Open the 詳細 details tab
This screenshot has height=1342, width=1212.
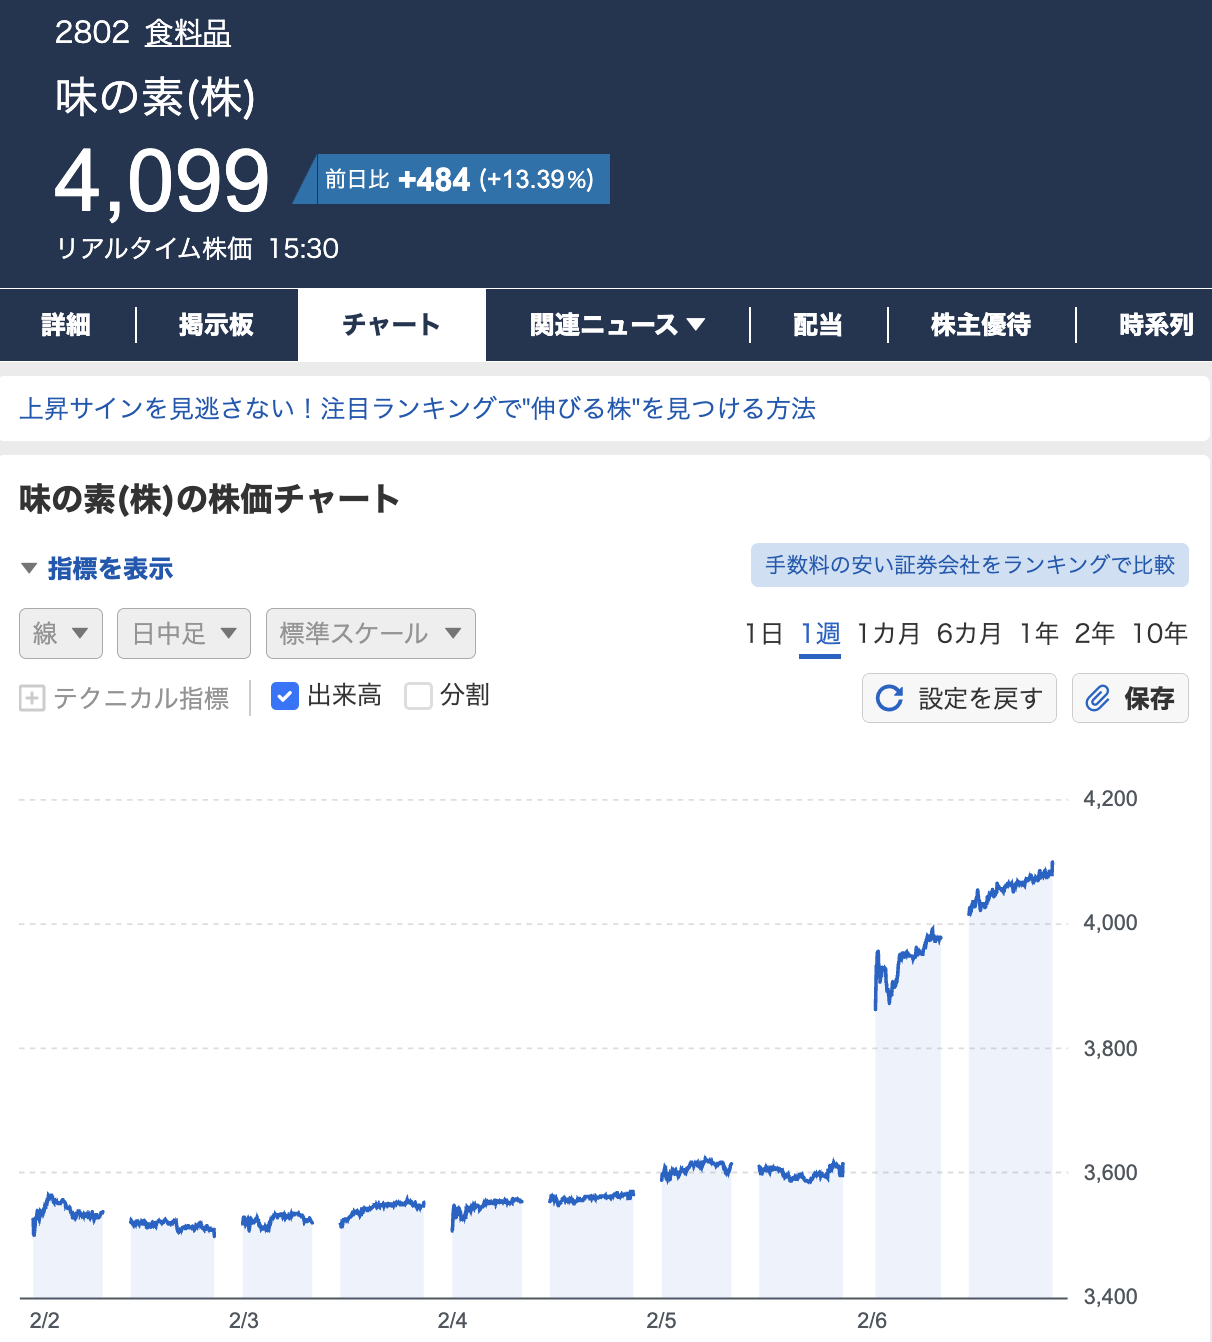66,325
